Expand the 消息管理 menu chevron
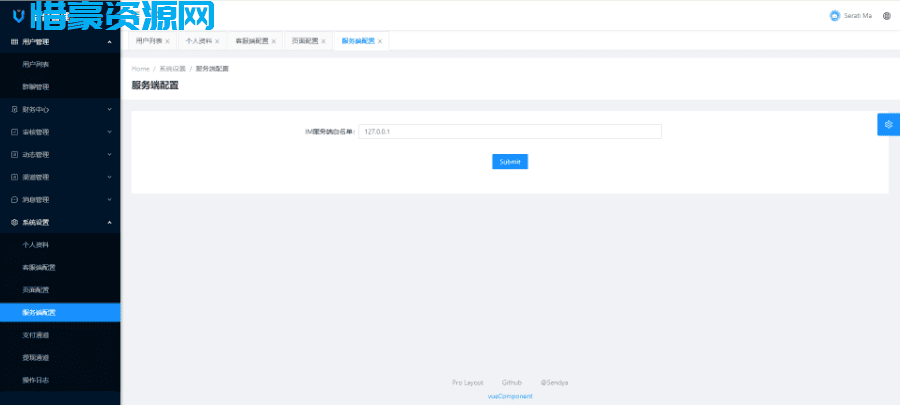 tap(109, 200)
